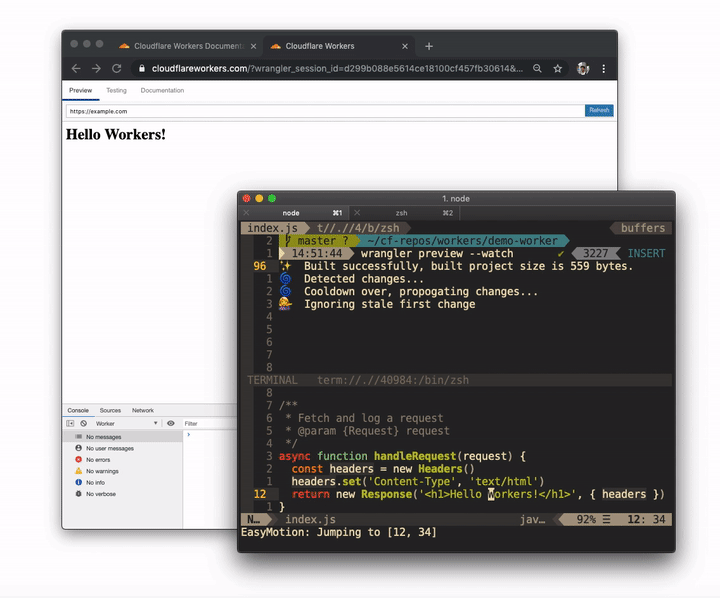Open the Preview tab
This screenshot has width=720, height=598.
tap(80, 90)
